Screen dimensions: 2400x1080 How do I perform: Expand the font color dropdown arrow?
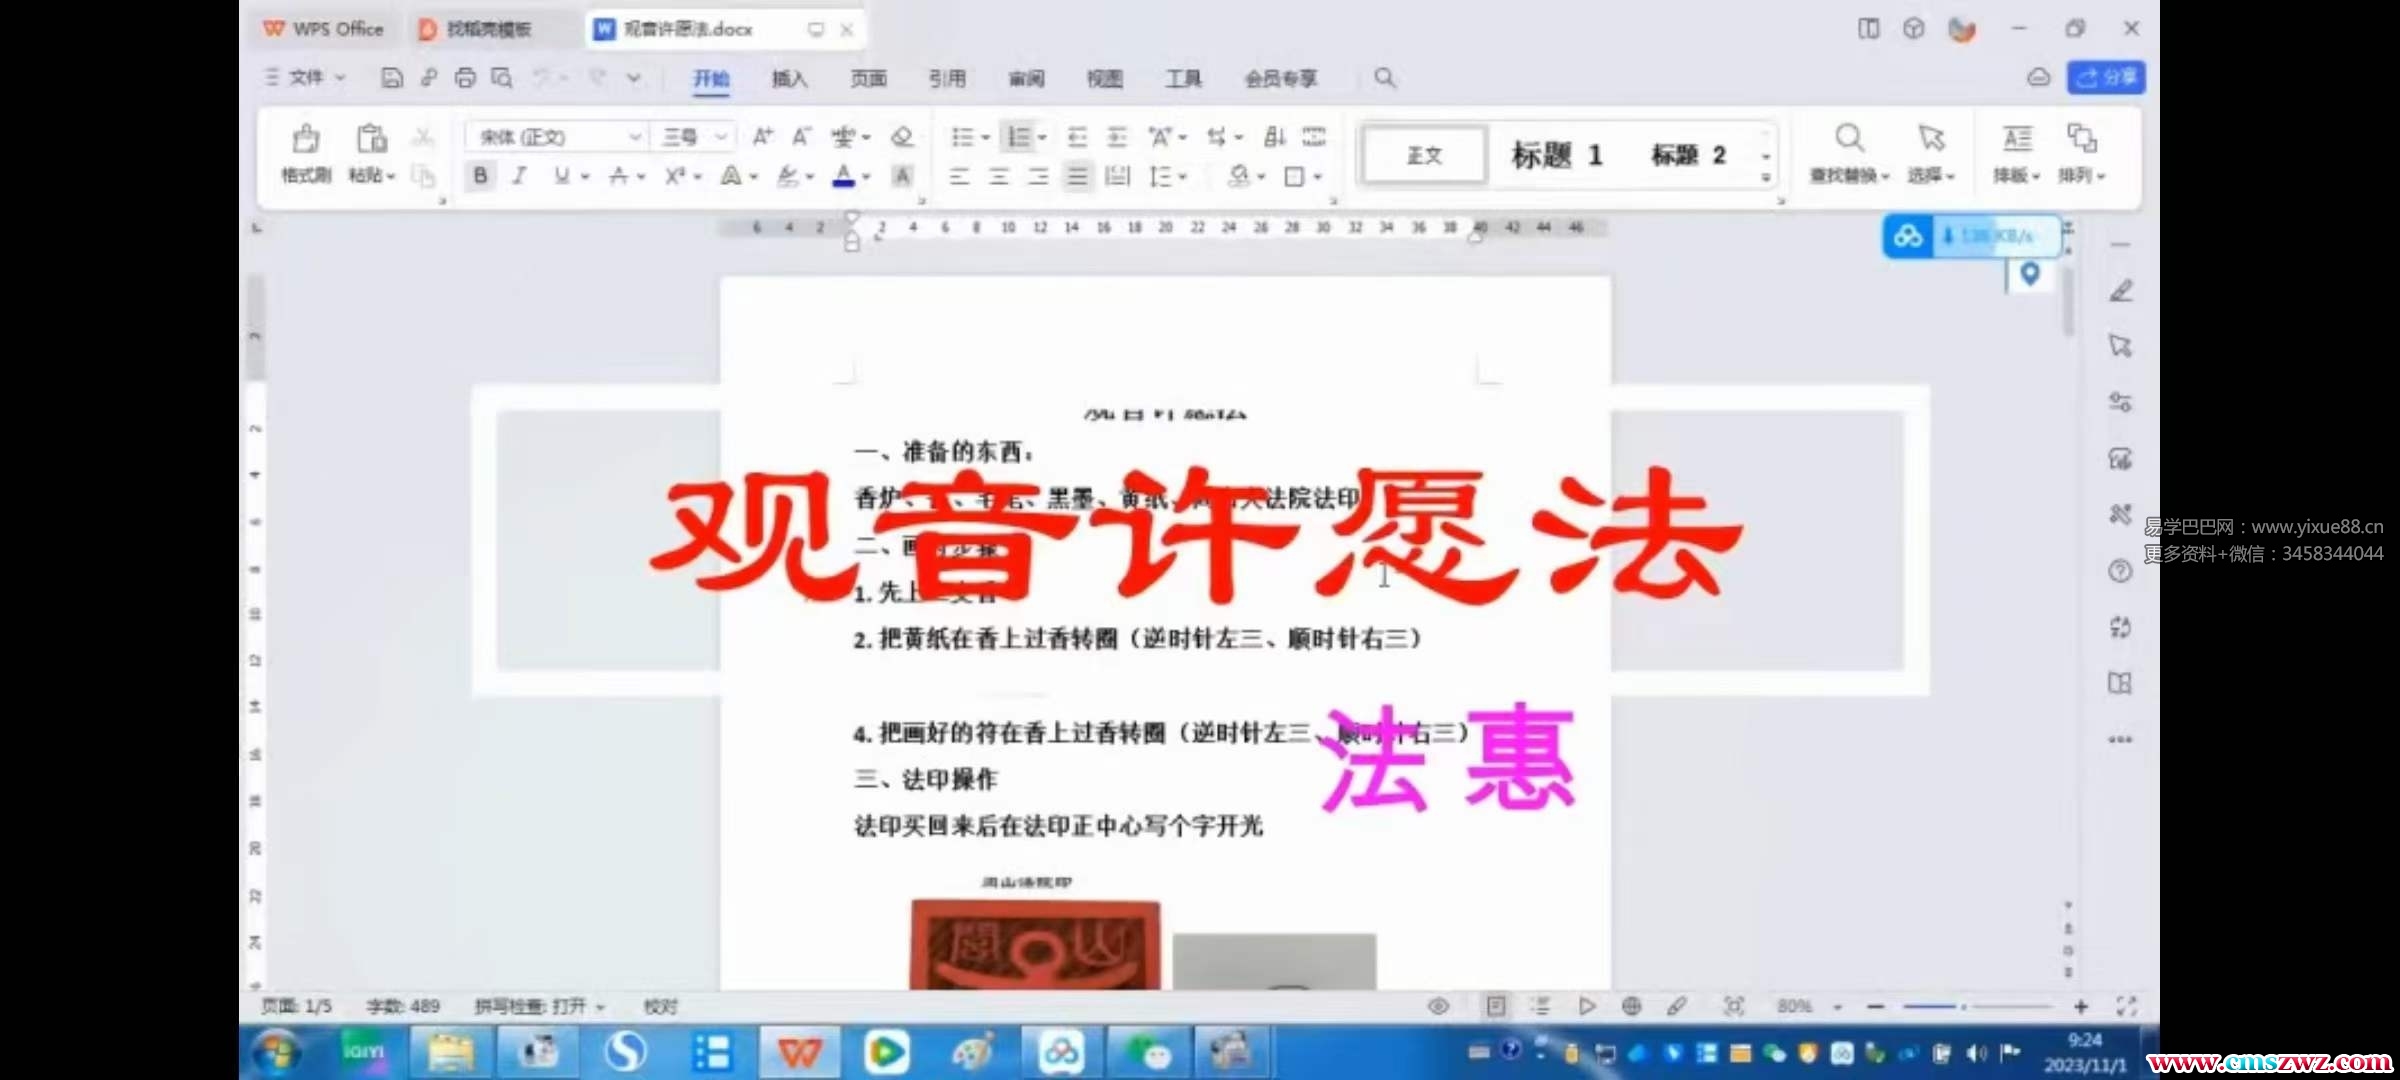click(866, 177)
